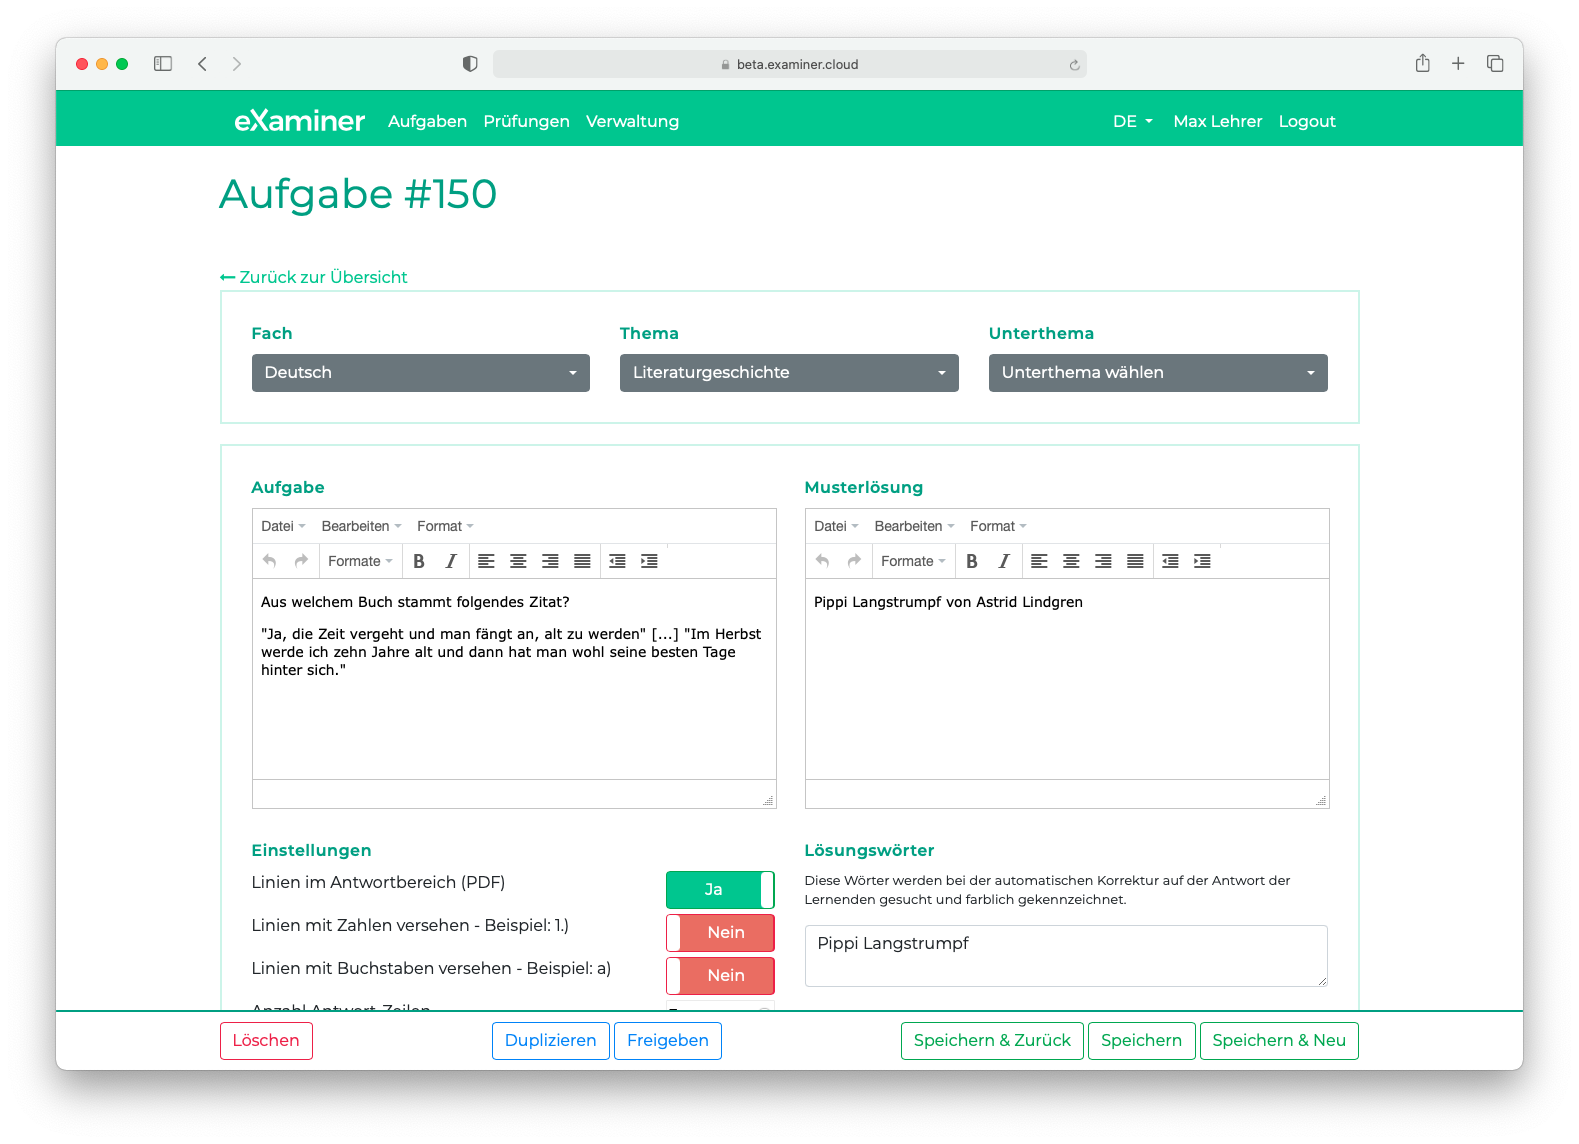Go to Verwaltung in navigation bar

coord(632,121)
